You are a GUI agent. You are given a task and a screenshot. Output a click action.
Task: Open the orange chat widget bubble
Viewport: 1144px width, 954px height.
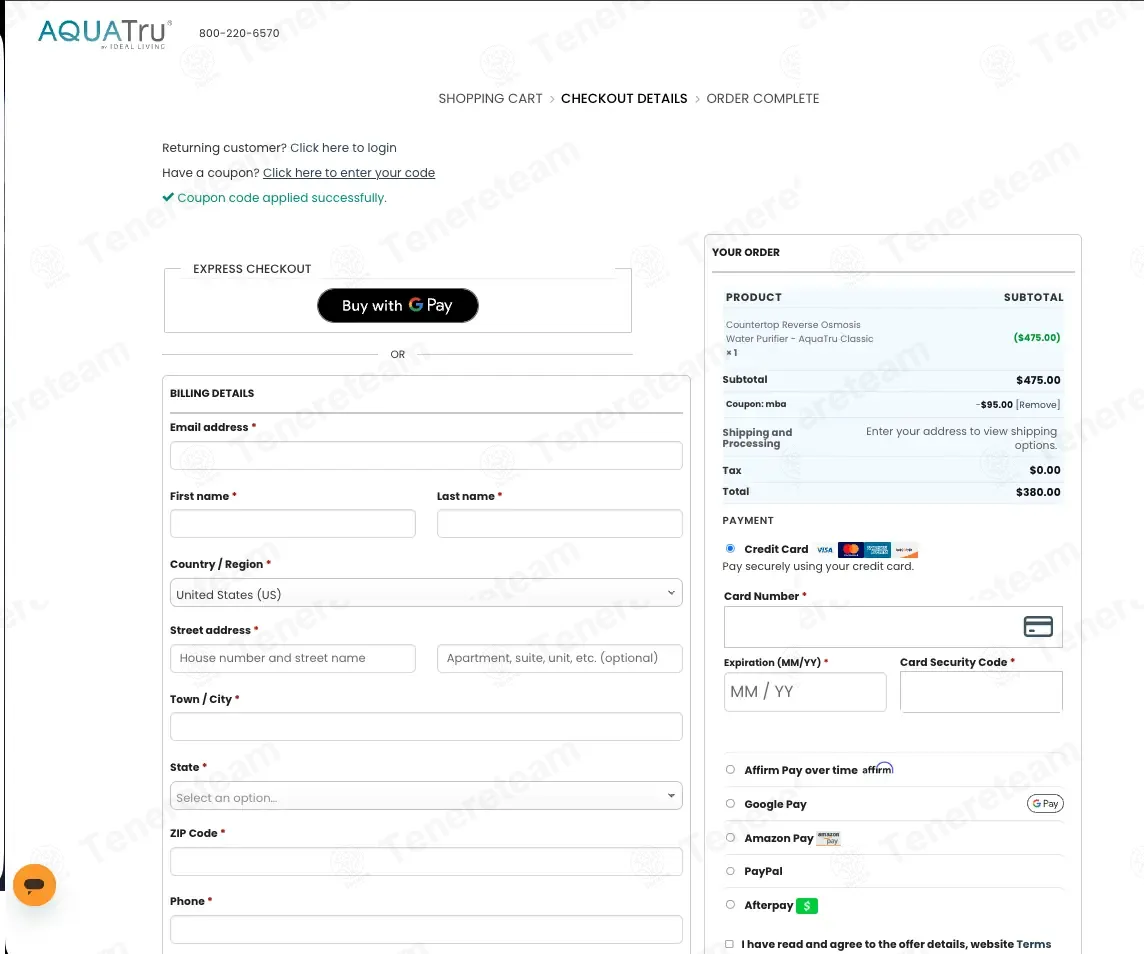pyautogui.click(x=34, y=885)
